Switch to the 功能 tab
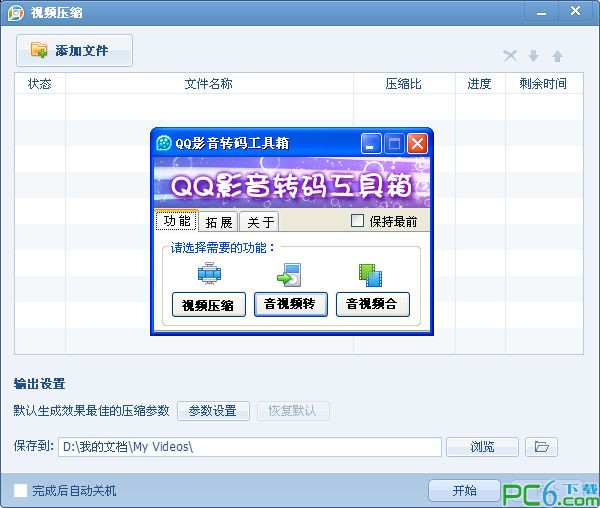The image size is (600, 508). tap(176, 221)
